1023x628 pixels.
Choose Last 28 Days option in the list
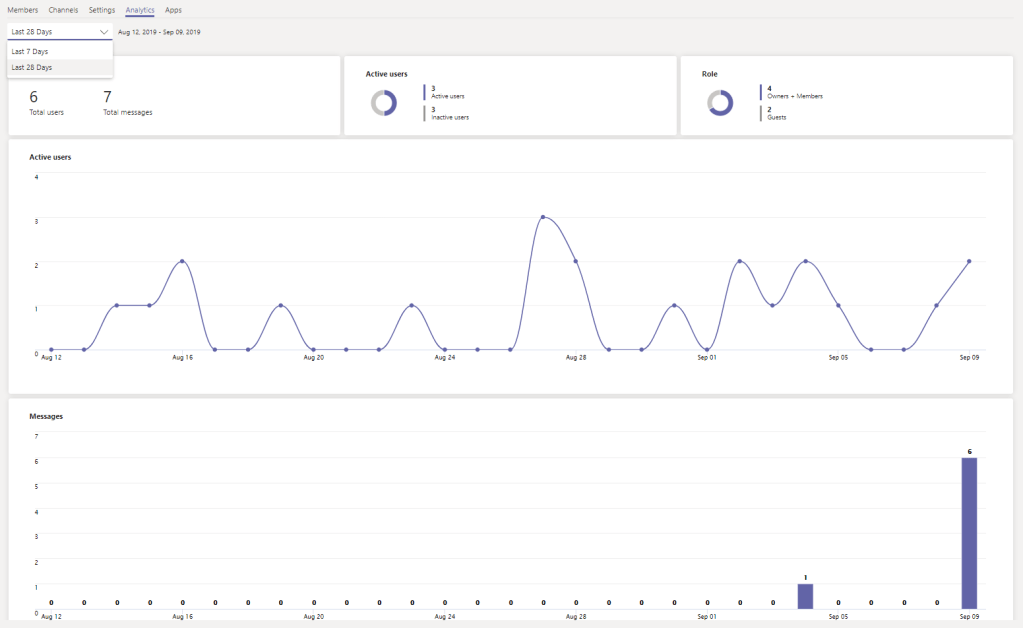[32, 67]
